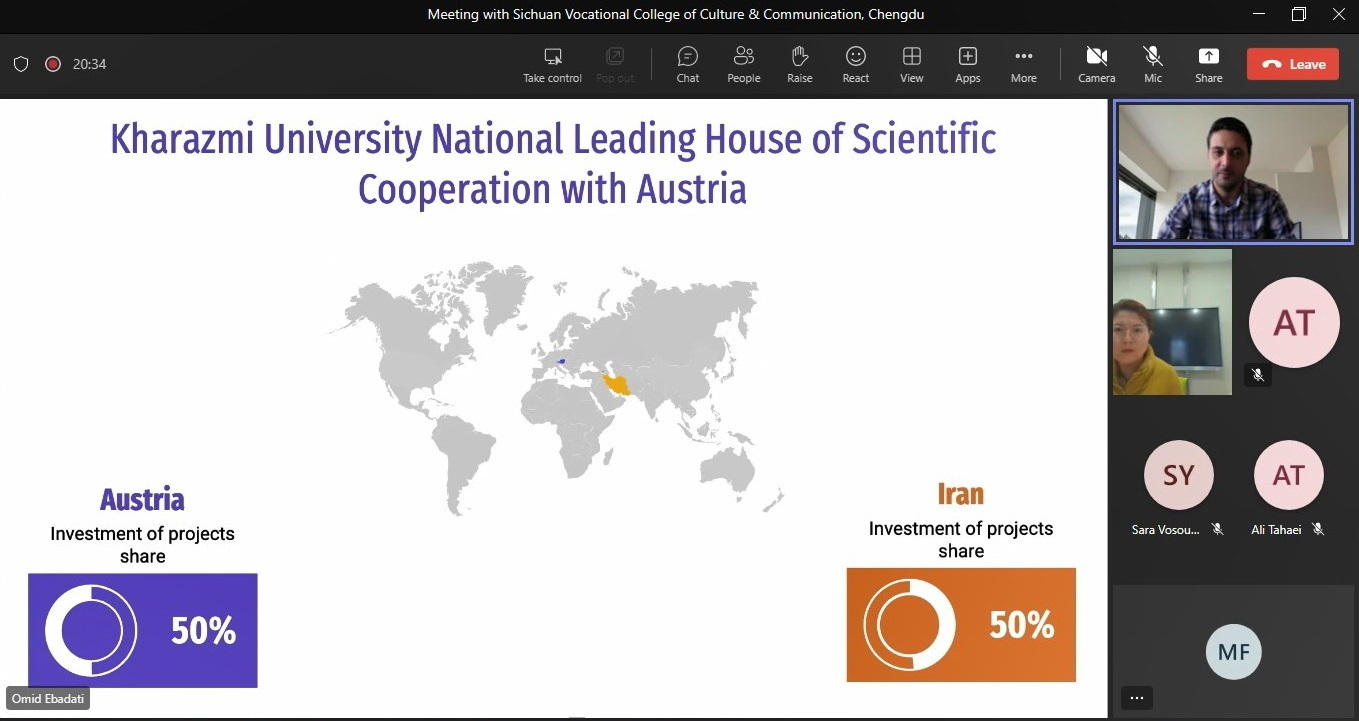Open the MF tile's three-dot menu
Image resolution: width=1359 pixels, height=721 pixels.
pos(1136,698)
